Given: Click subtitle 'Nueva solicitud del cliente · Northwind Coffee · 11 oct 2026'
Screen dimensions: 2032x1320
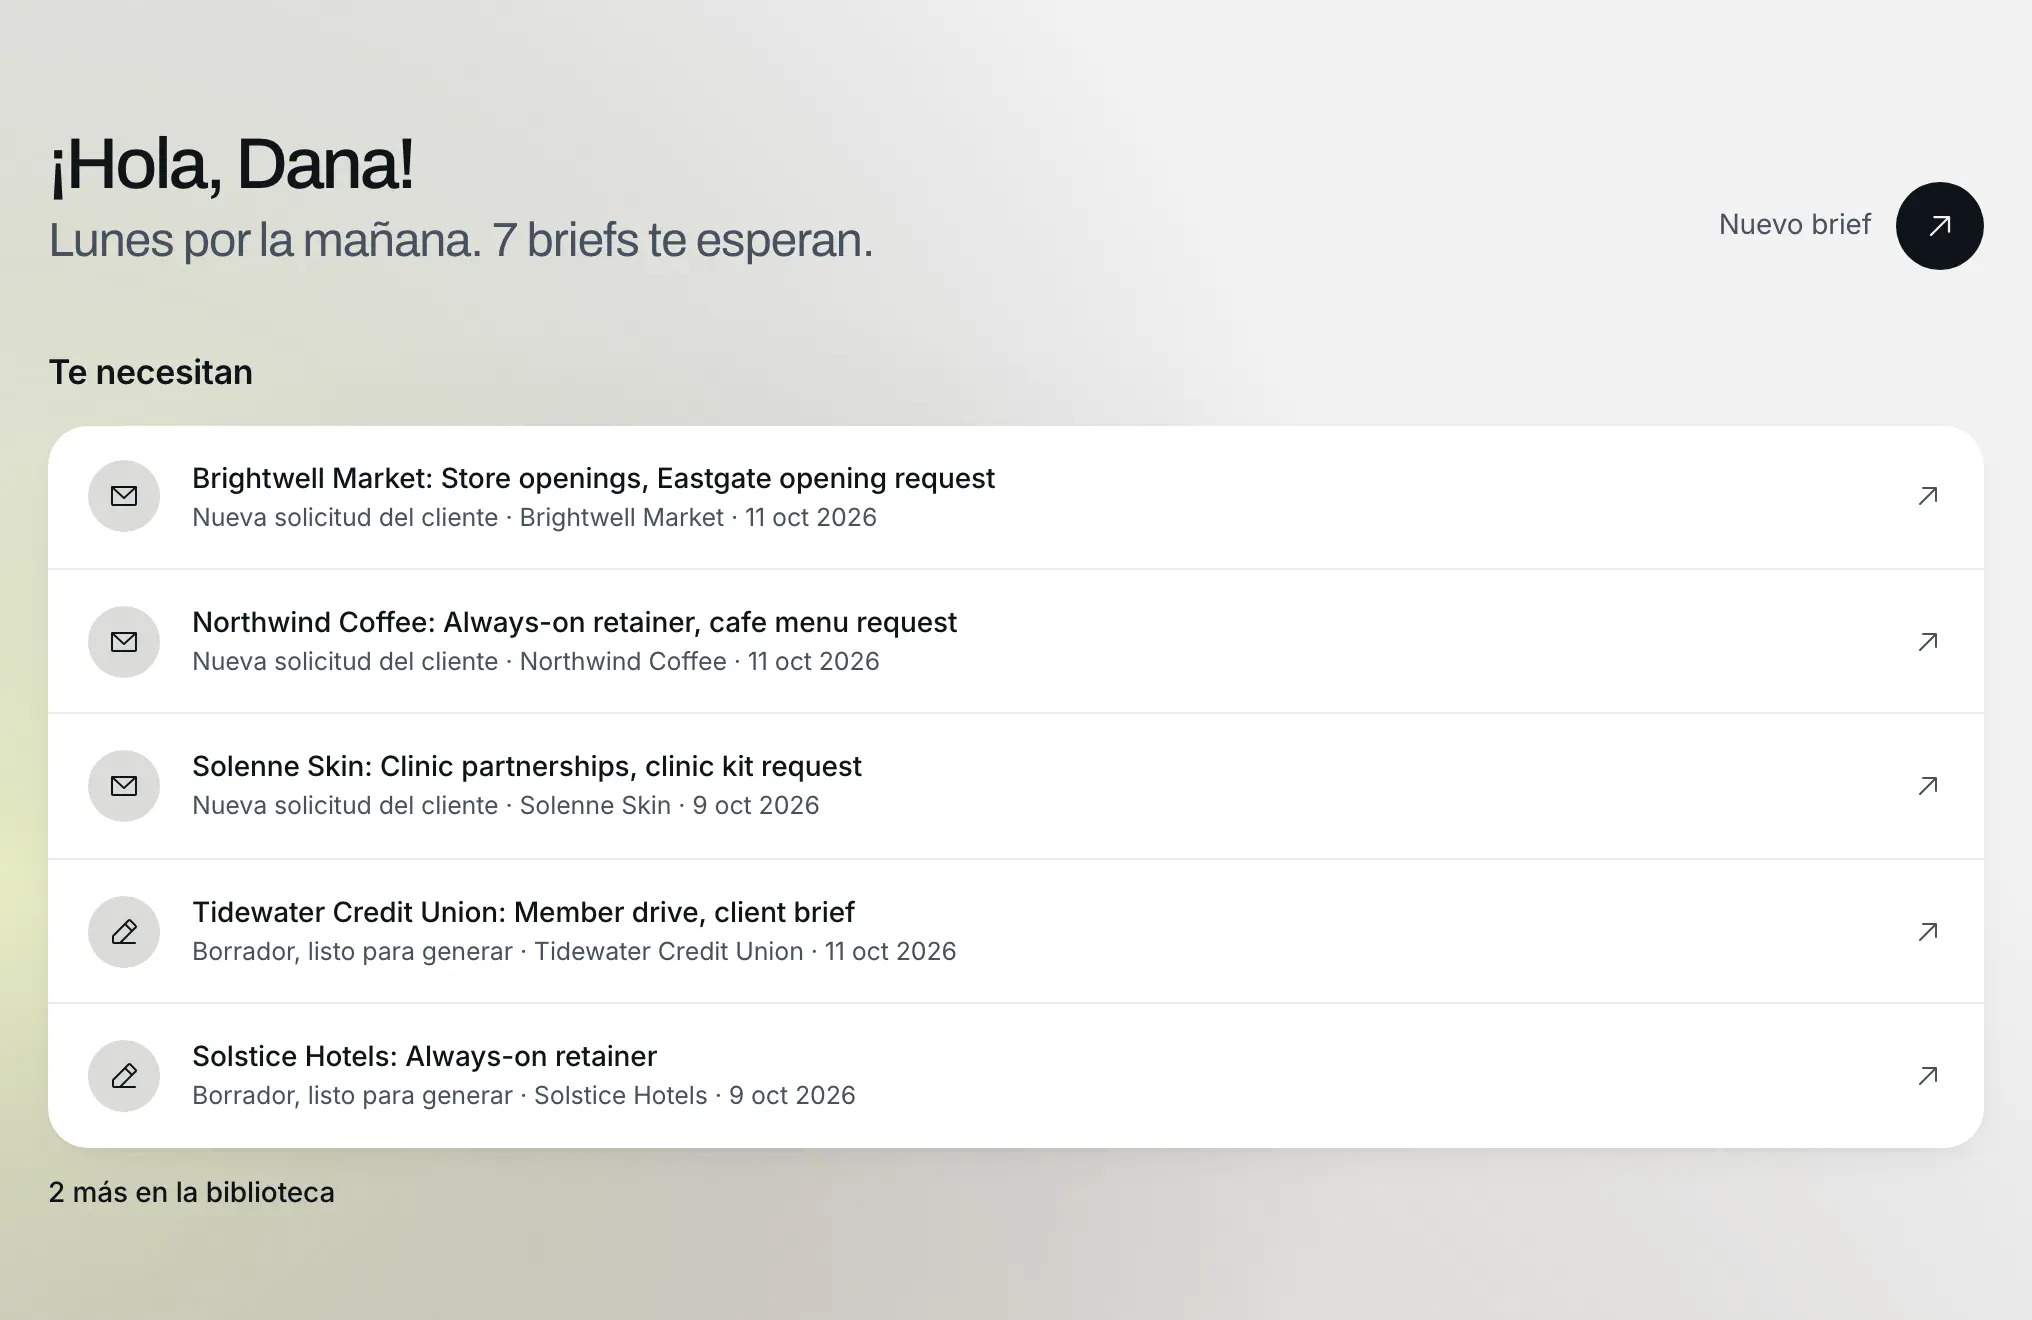Looking at the screenshot, I should (536, 661).
